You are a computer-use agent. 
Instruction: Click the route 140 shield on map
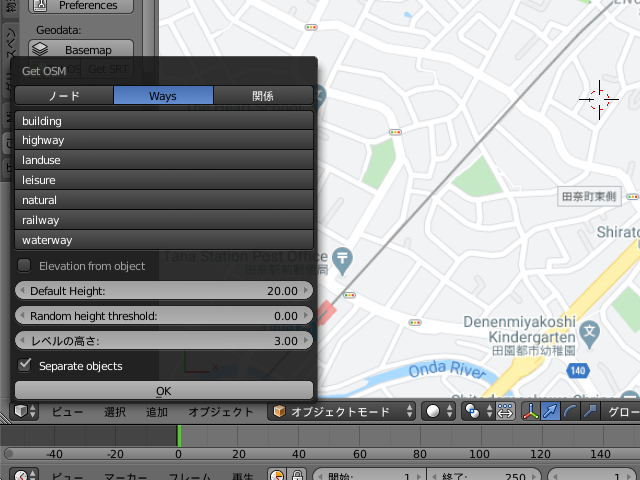pos(578,371)
